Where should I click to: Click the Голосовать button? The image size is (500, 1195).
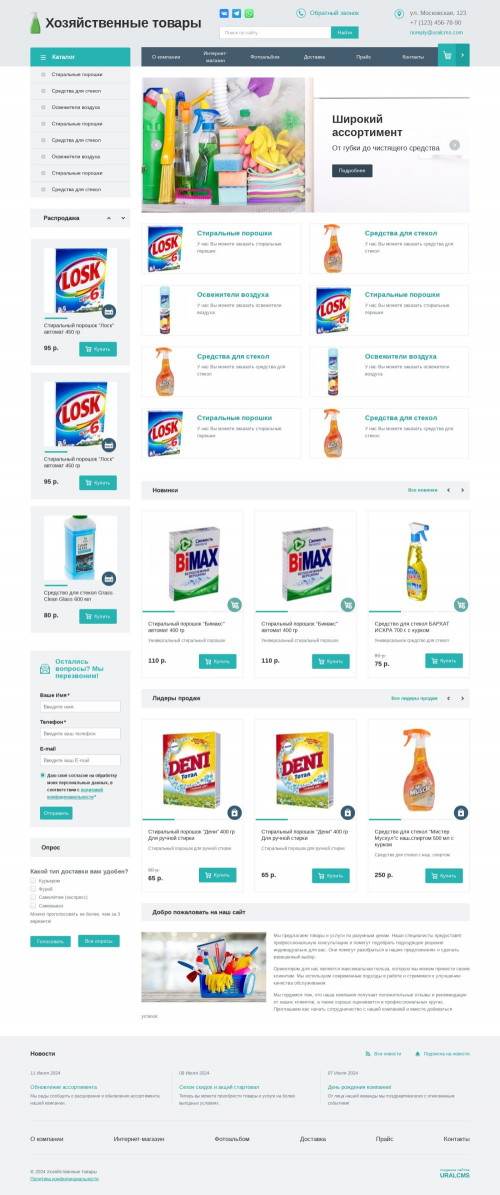click(x=50, y=941)
